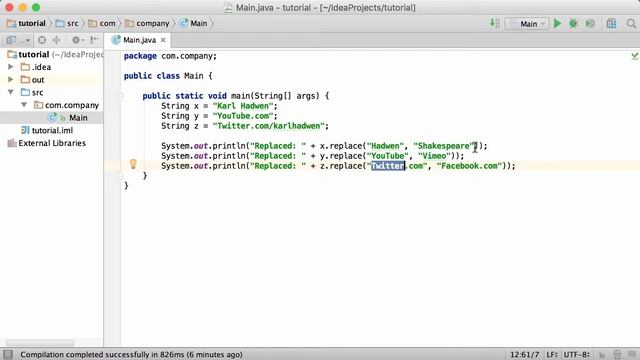Hide the project tool window icon
The width and height of the screenshot is (640, 360).
point(94,40)
